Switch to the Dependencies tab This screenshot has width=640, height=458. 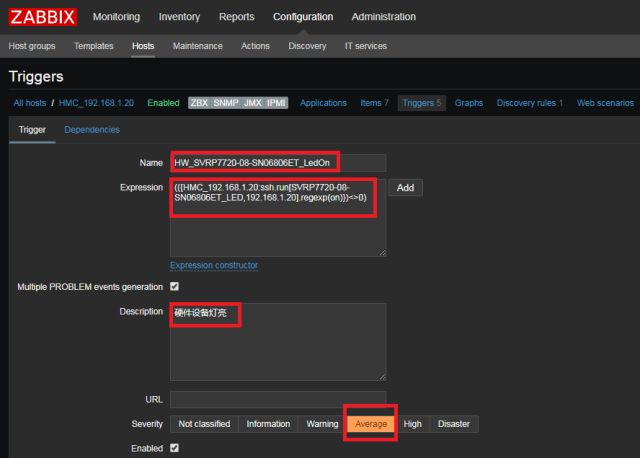point(92,130)
